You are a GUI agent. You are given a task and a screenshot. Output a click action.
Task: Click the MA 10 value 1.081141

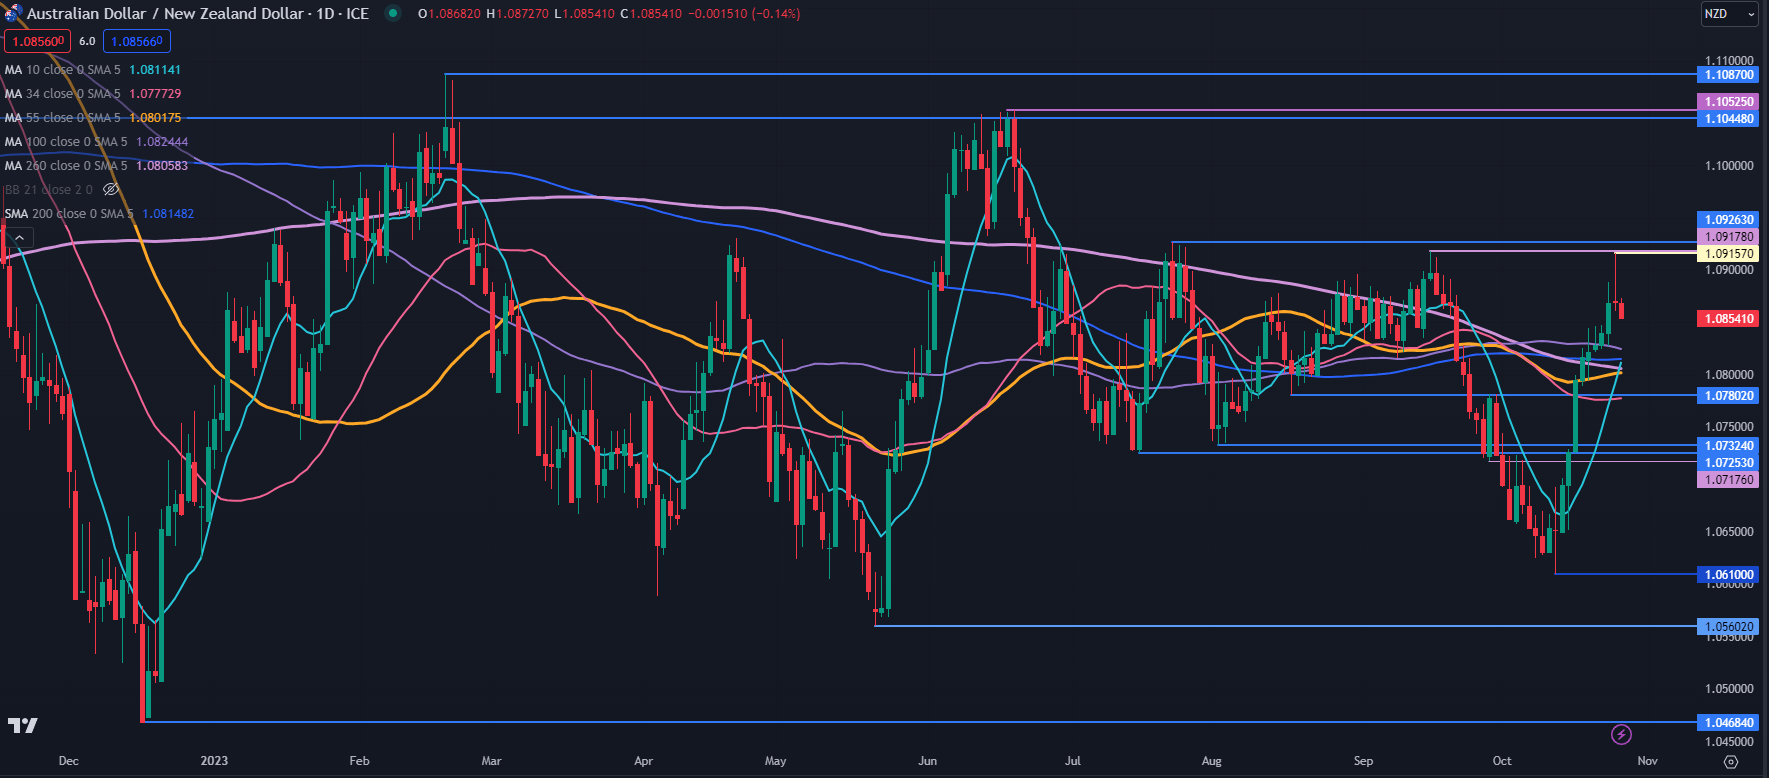point(155,70)
